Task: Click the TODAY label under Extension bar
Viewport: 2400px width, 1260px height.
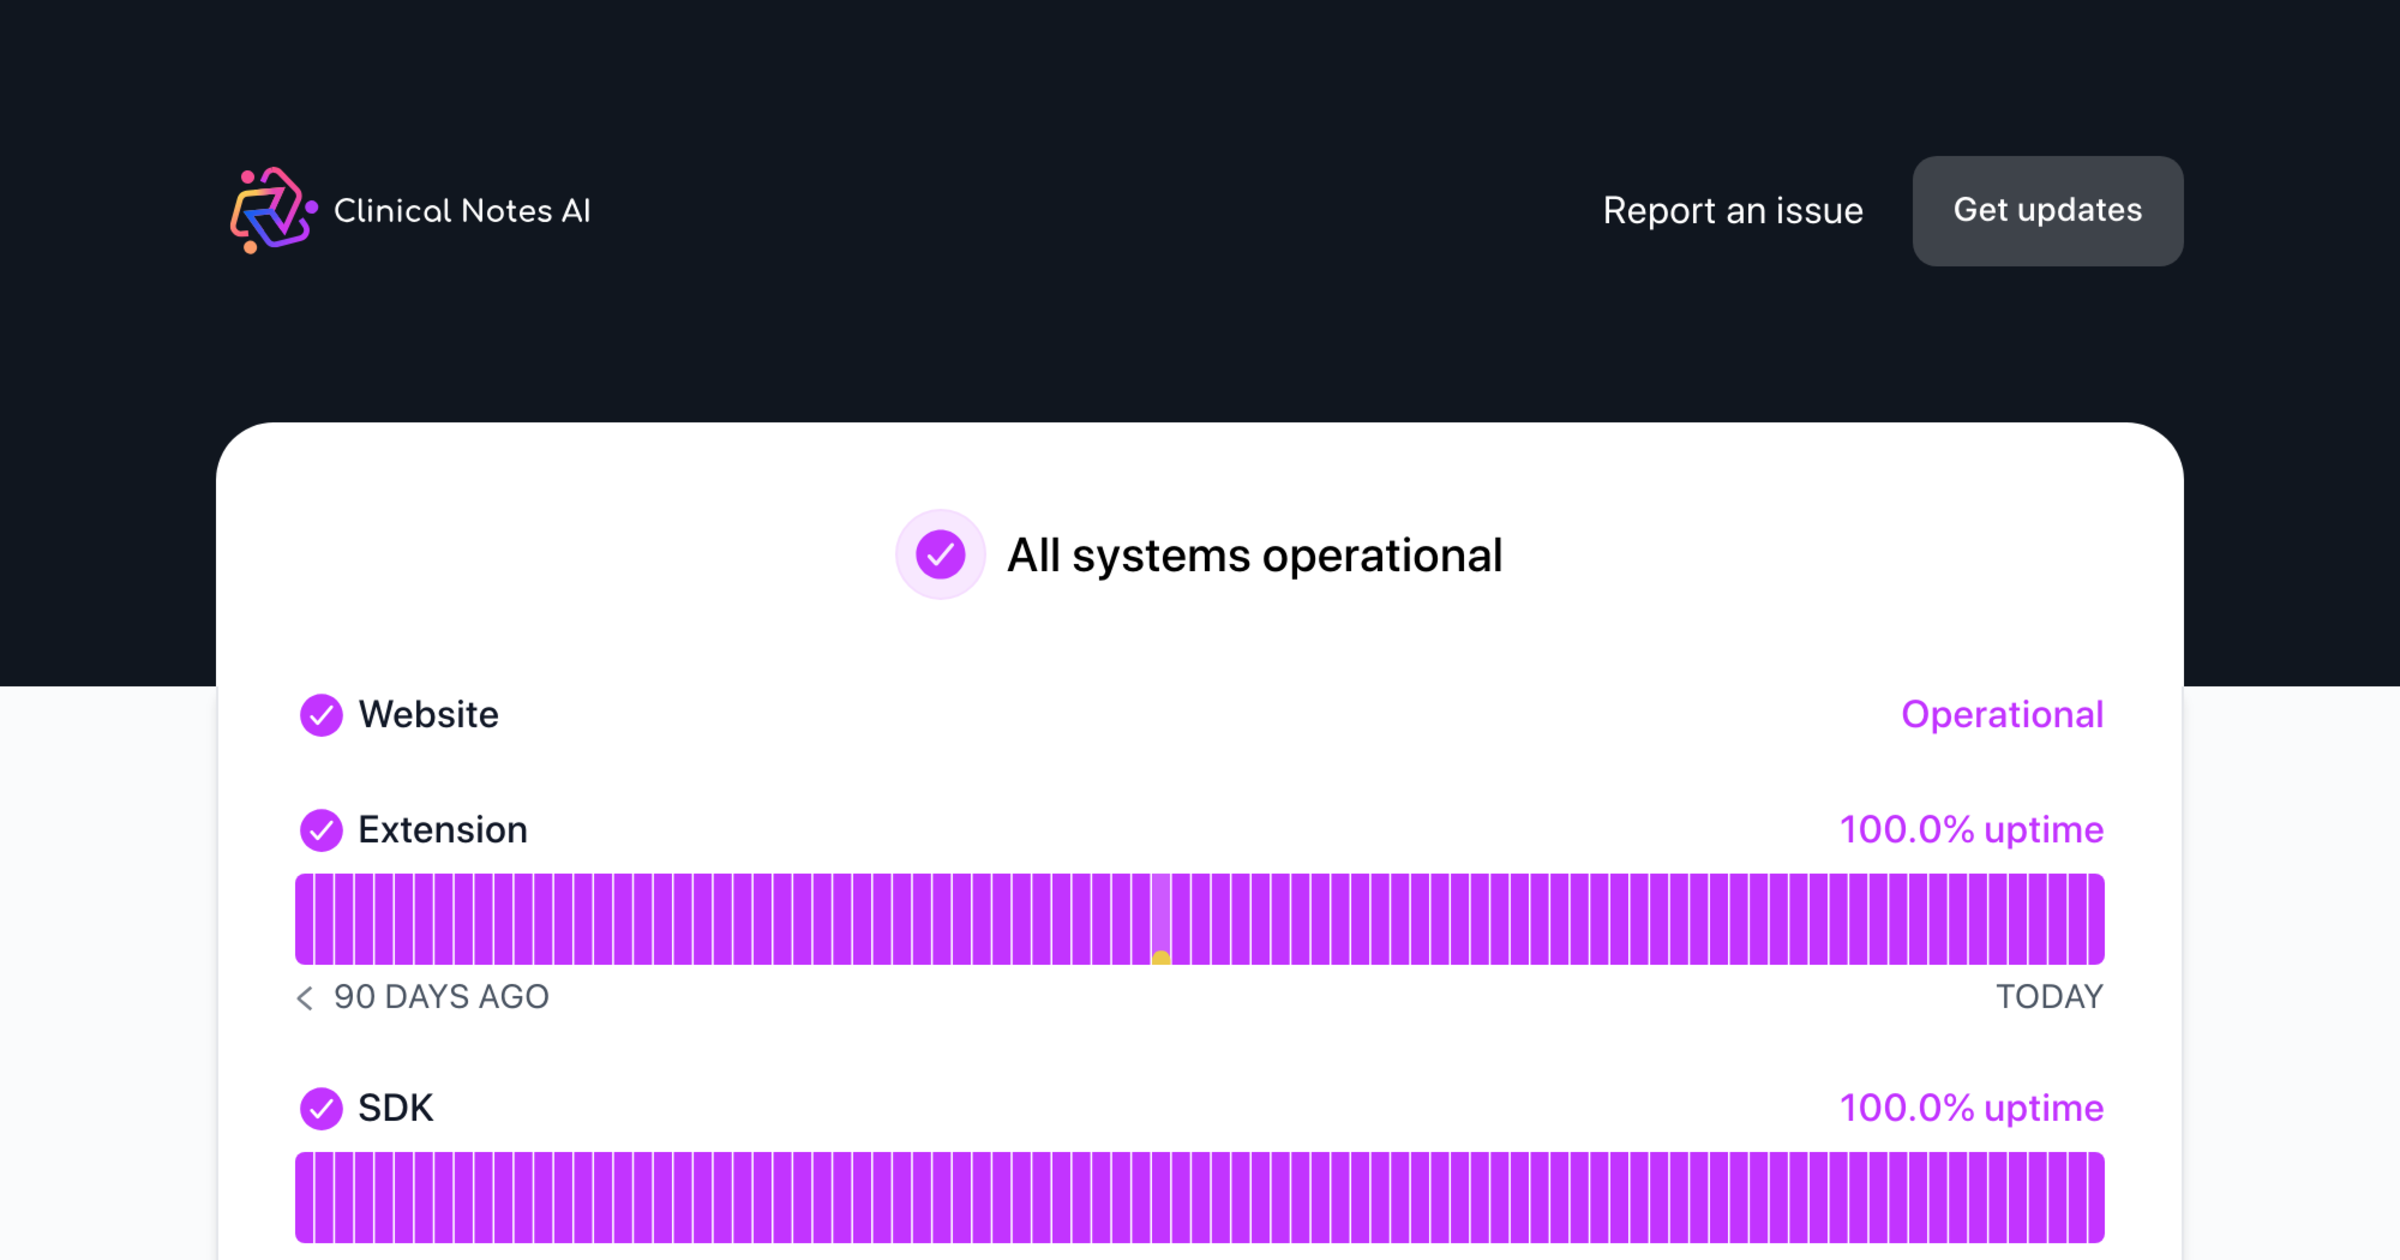Action: point(2049,997)
